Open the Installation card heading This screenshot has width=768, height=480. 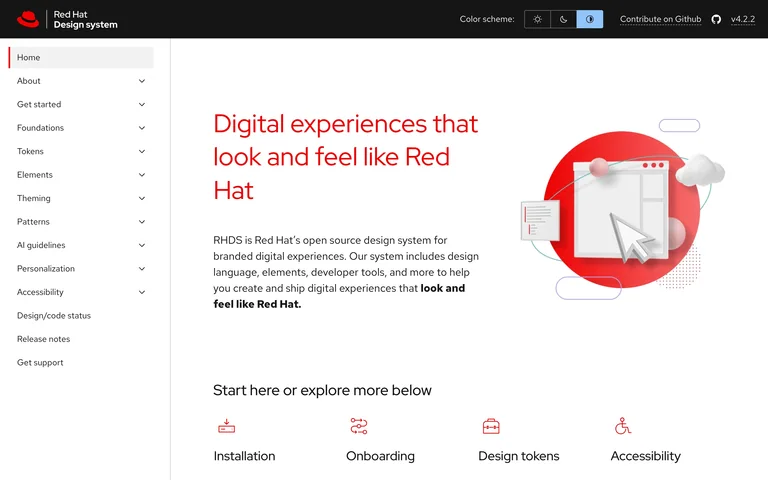244,456
